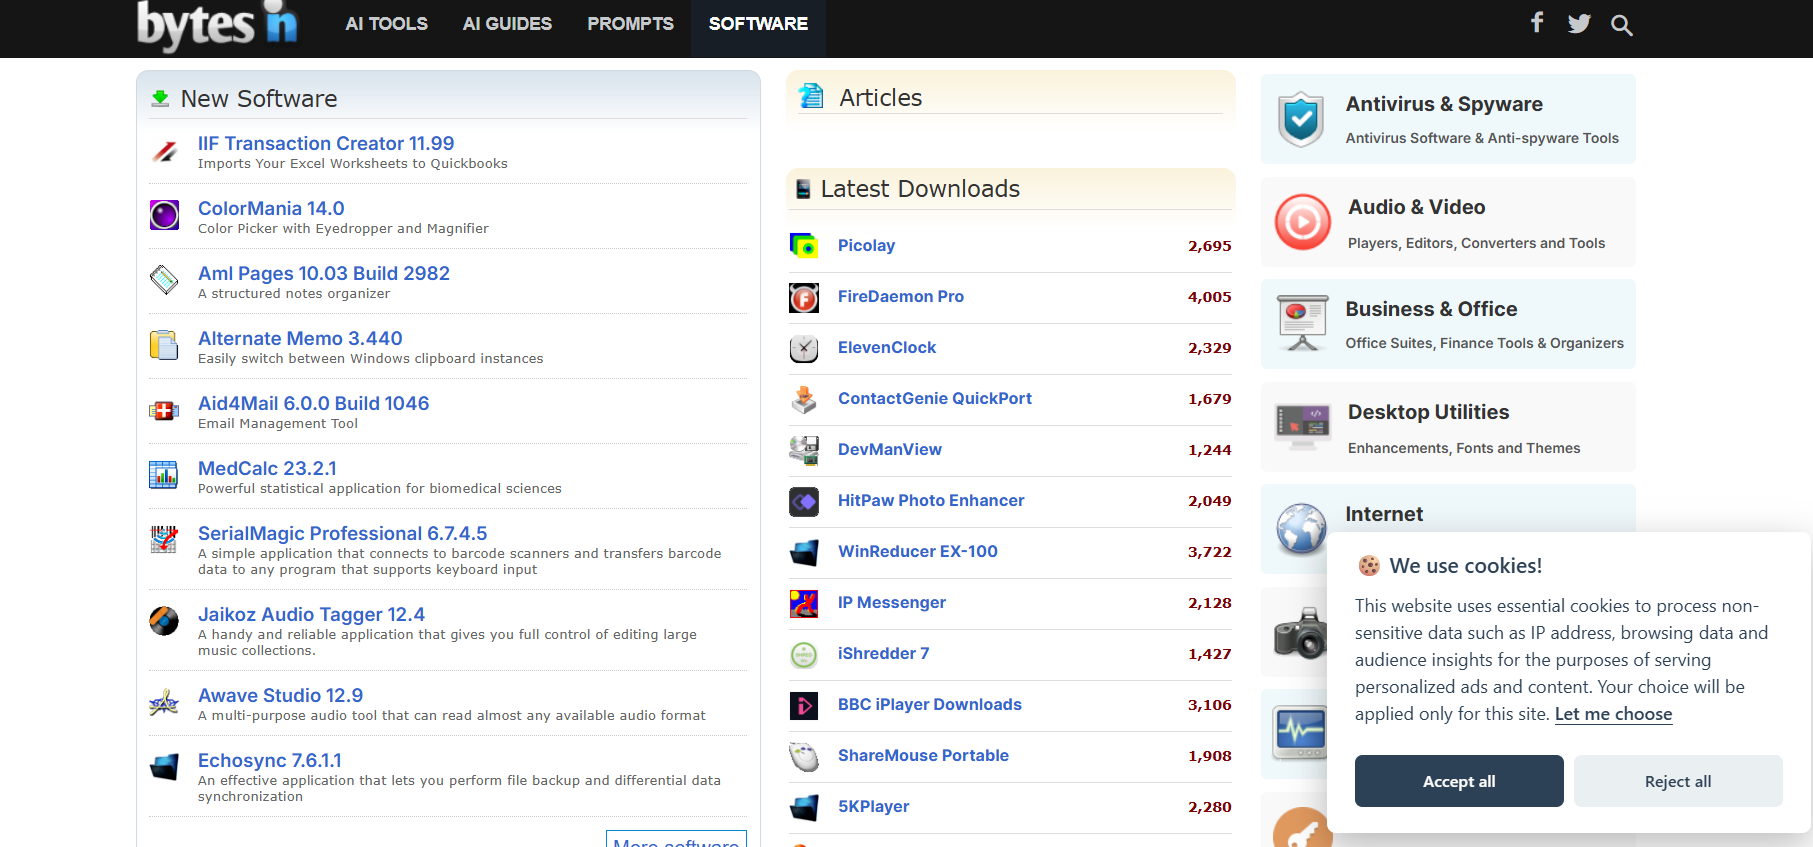The image size is (1813, 847).
Task: Click the Aml Pages icon
Action: click(164, 280)
